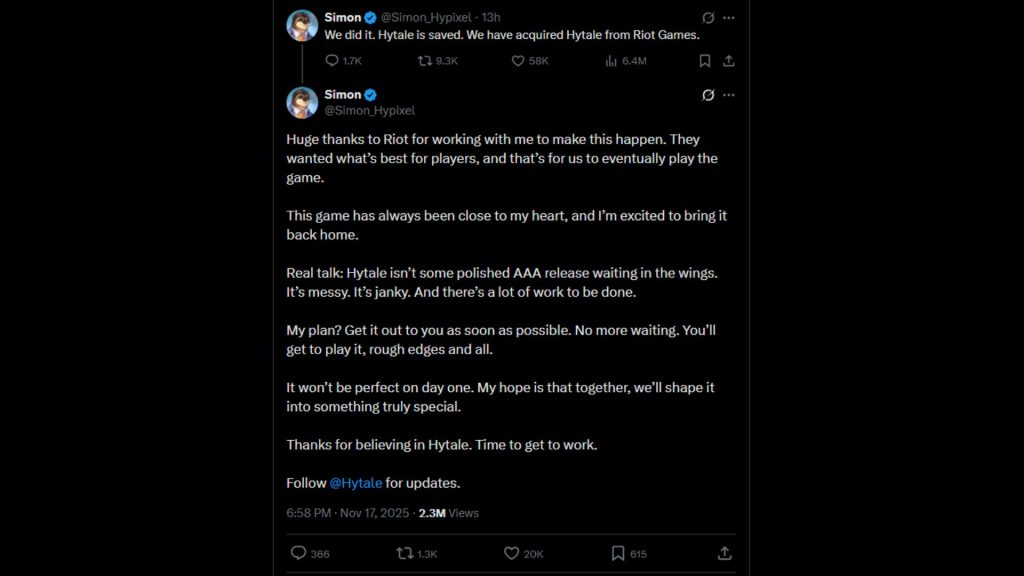Open Simon's profile picture on main tweet
1024x576 pixels.
[x=302, y=102]
